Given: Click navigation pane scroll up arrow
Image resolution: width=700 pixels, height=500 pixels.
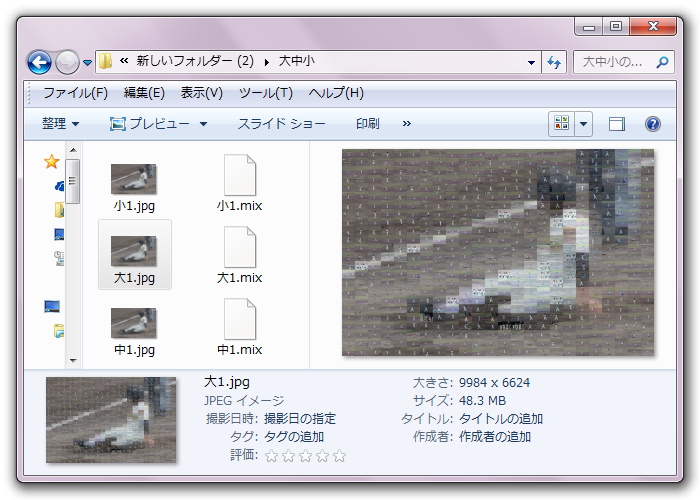Looking at the screenshot, I should click(73, 150).
